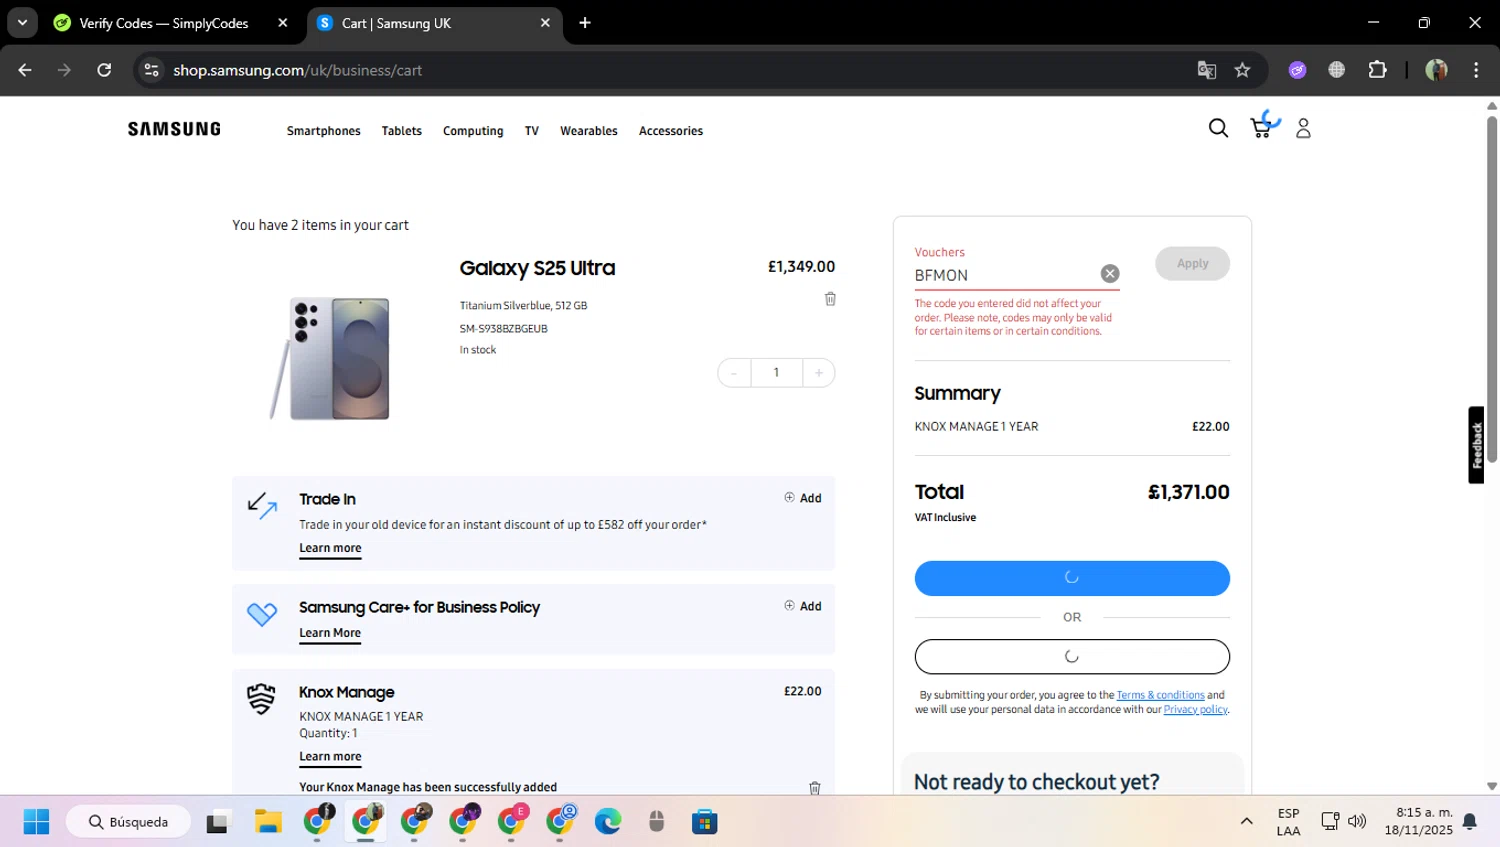
Task: Close the Verify Codes SimplyCodes tab
Action: click(283, 23)
